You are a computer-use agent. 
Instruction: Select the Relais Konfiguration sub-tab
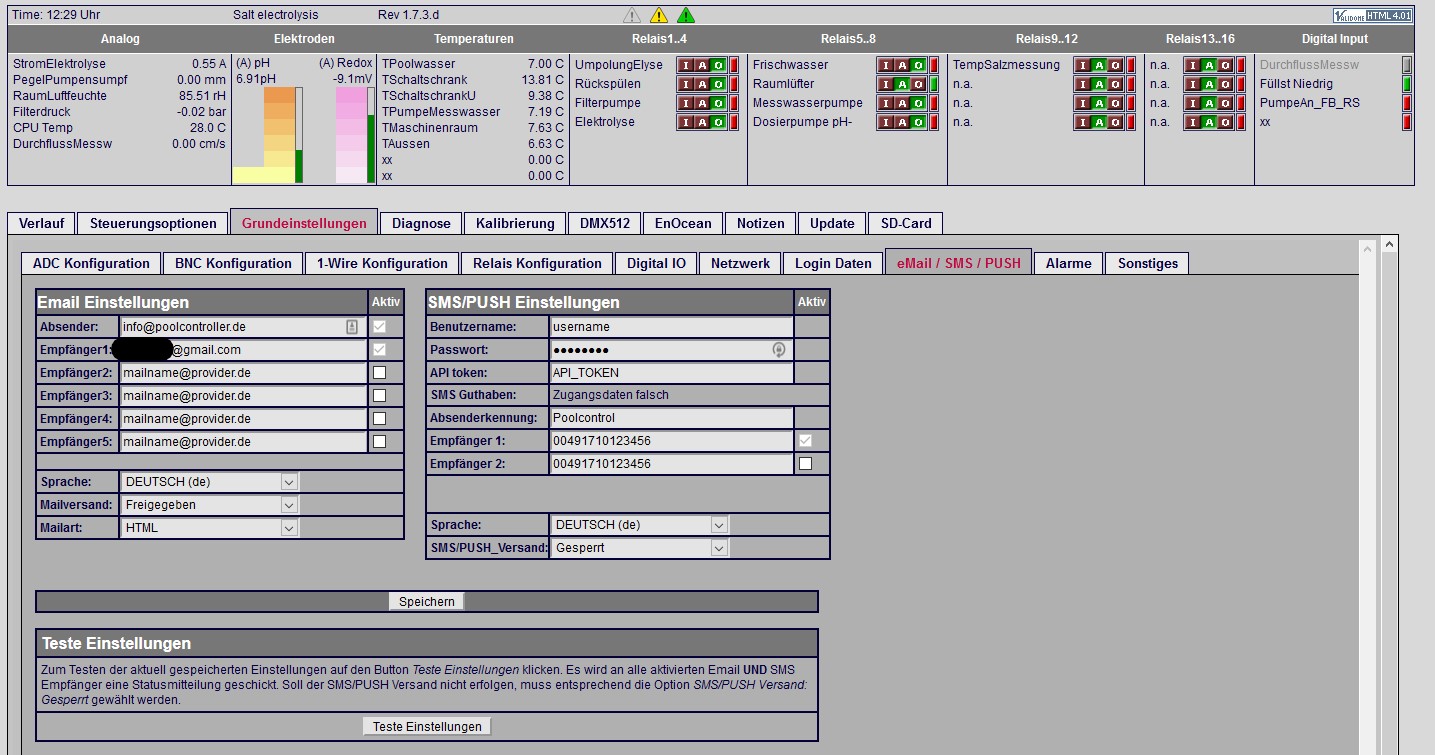[x=537, y=263]
